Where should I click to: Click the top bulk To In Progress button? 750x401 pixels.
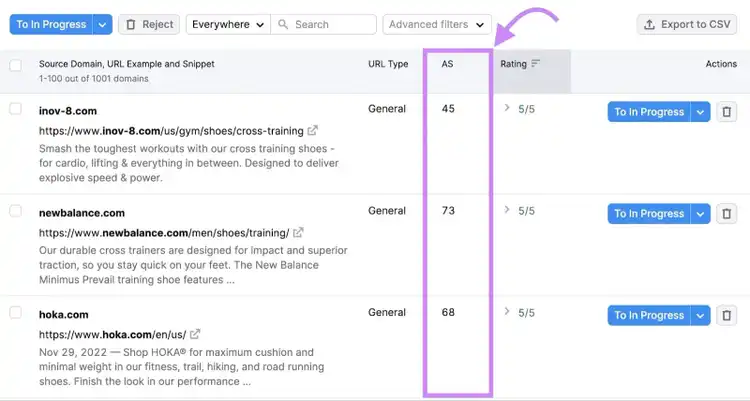pos(51,24)
